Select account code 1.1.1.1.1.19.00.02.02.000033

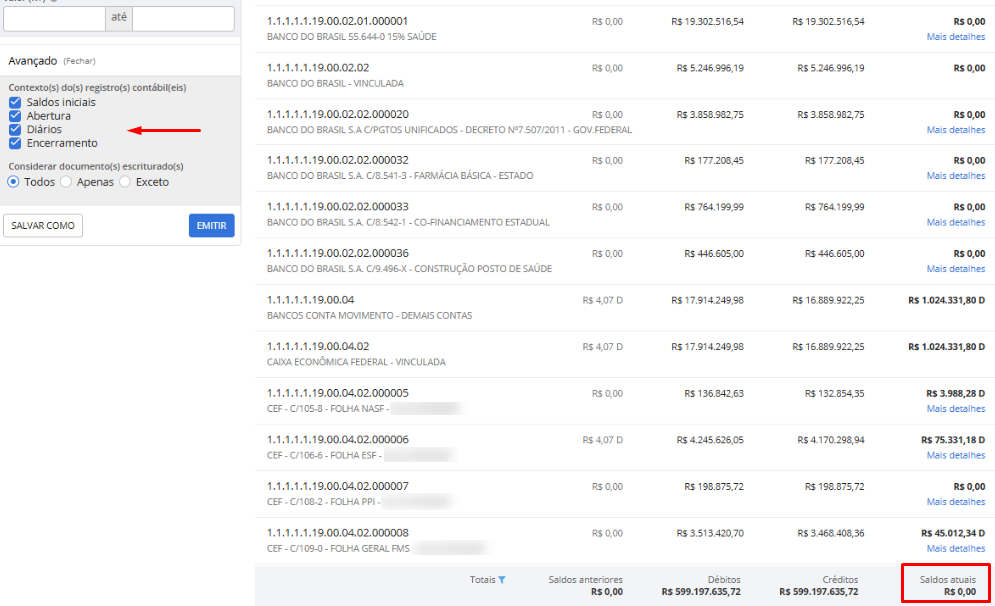pos(338,207)
